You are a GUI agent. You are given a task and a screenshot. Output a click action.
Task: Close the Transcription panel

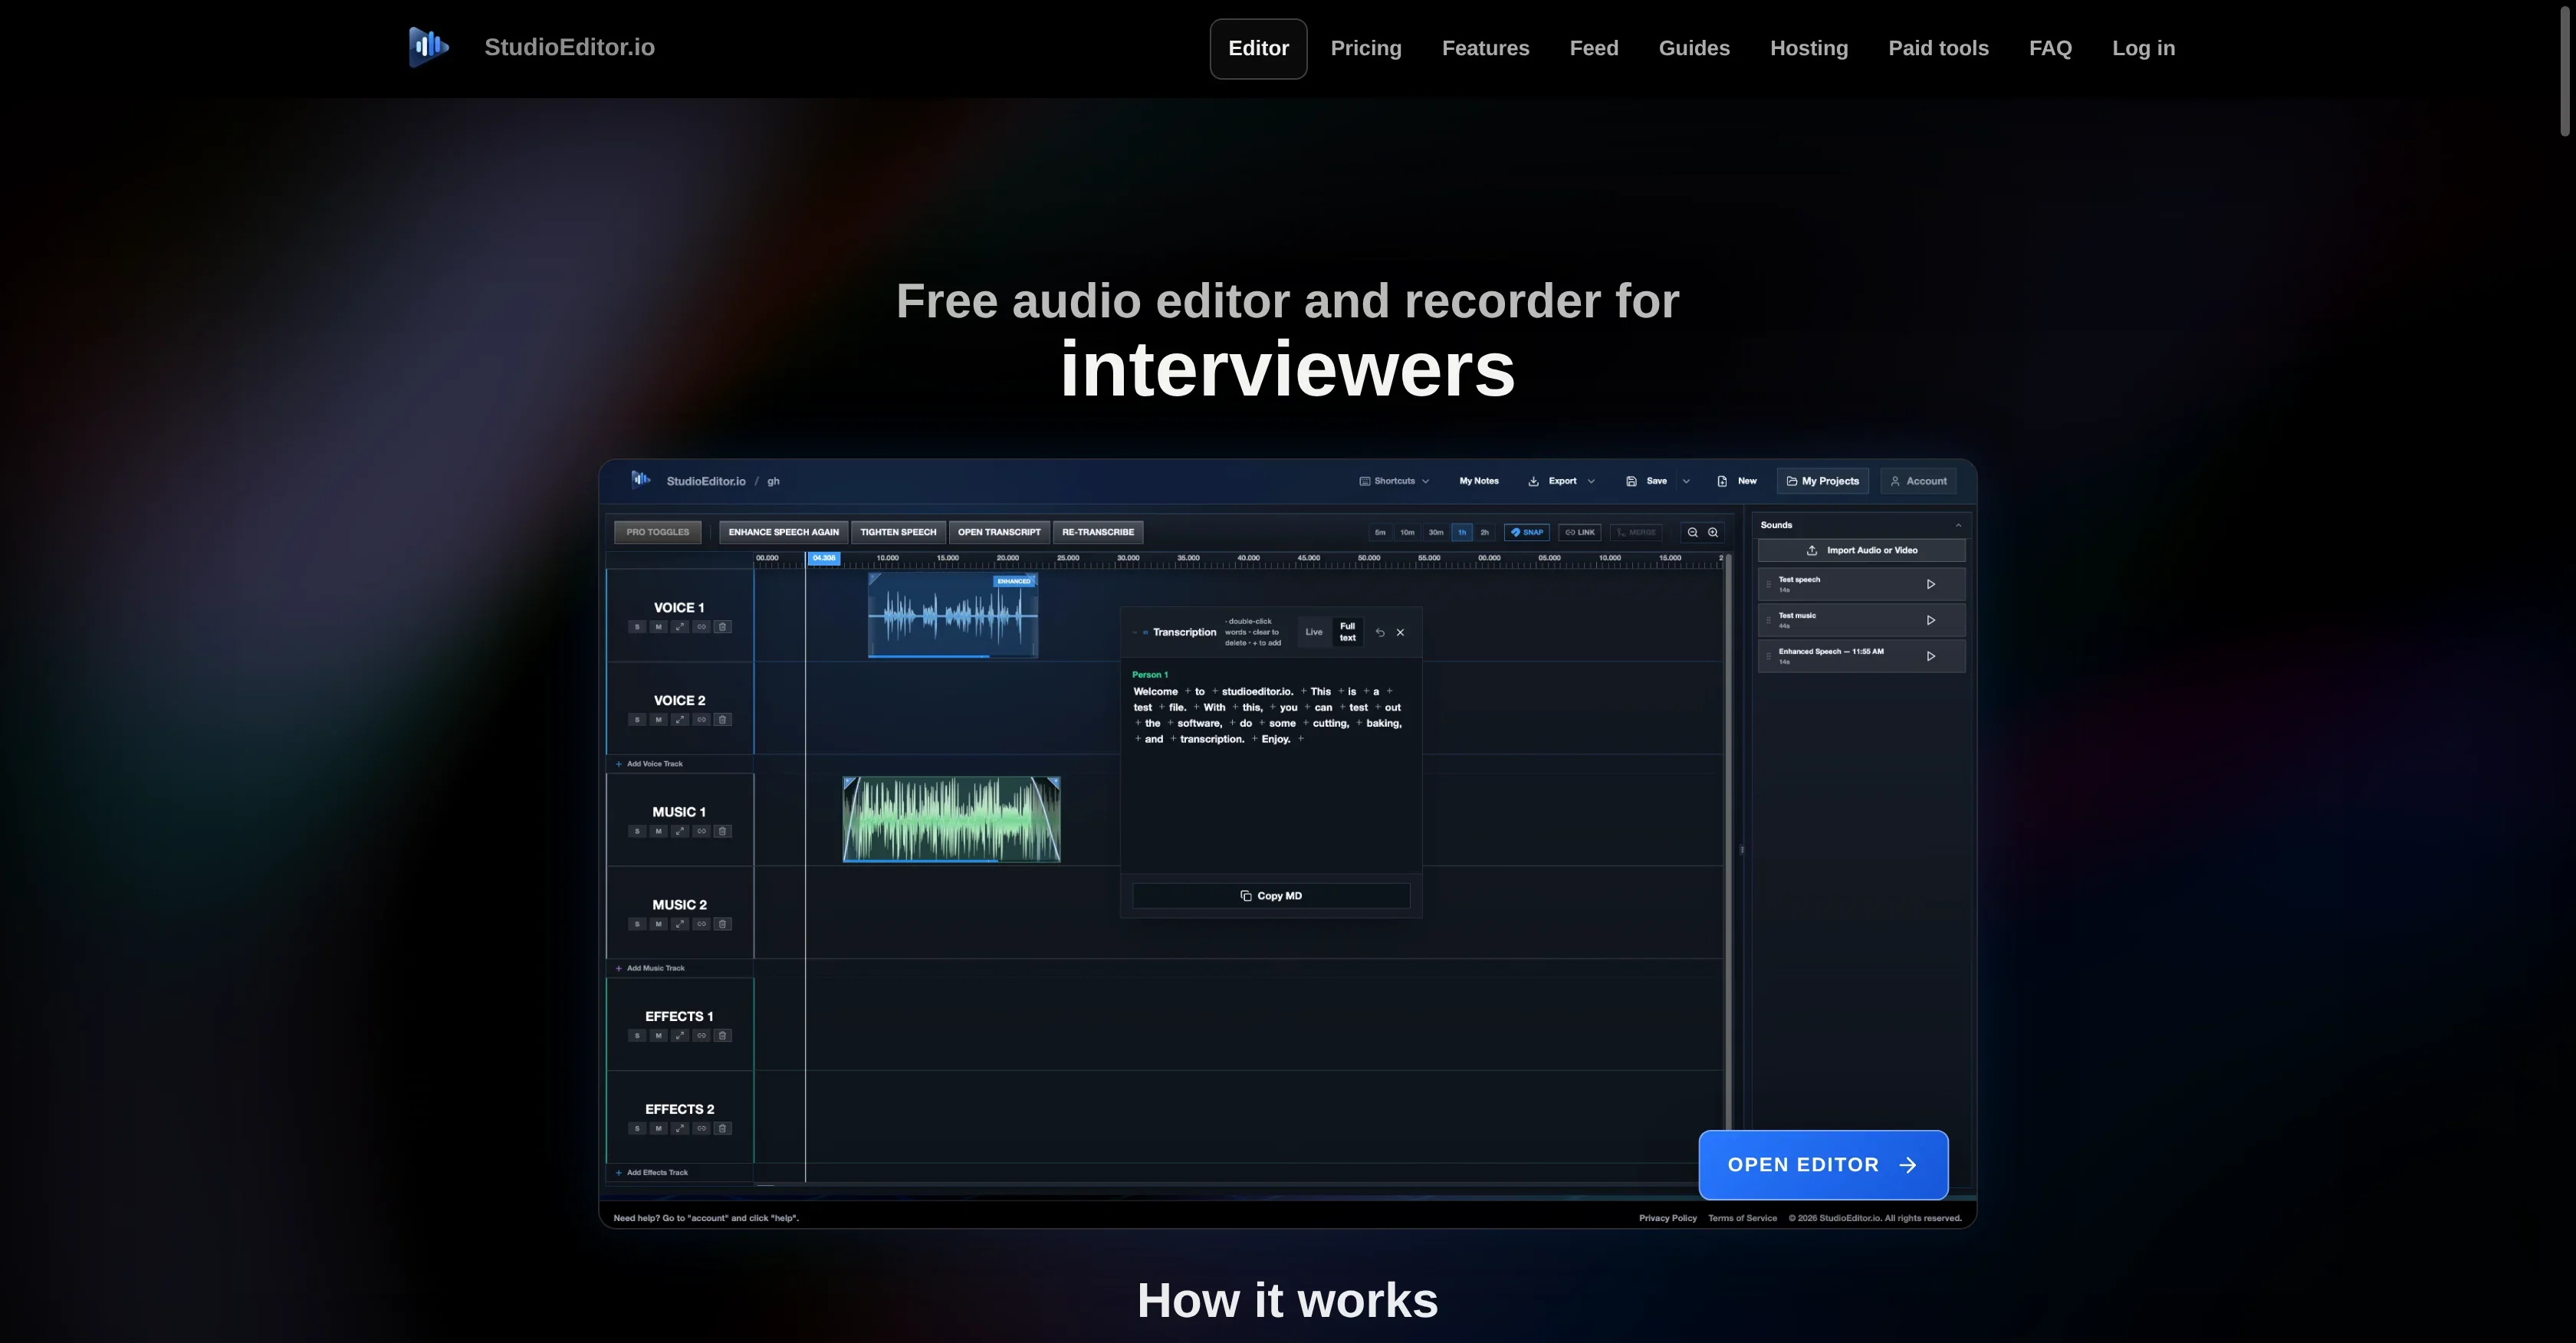tap(1400, 632)
